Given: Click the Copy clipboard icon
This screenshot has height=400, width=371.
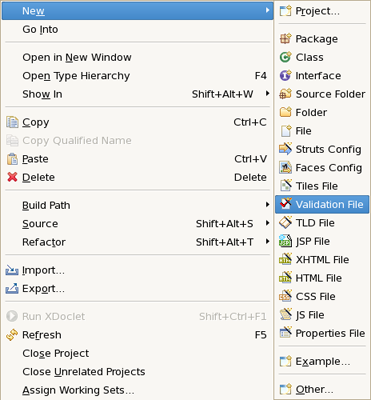Looking at the screenshot, I should [12, 122].
